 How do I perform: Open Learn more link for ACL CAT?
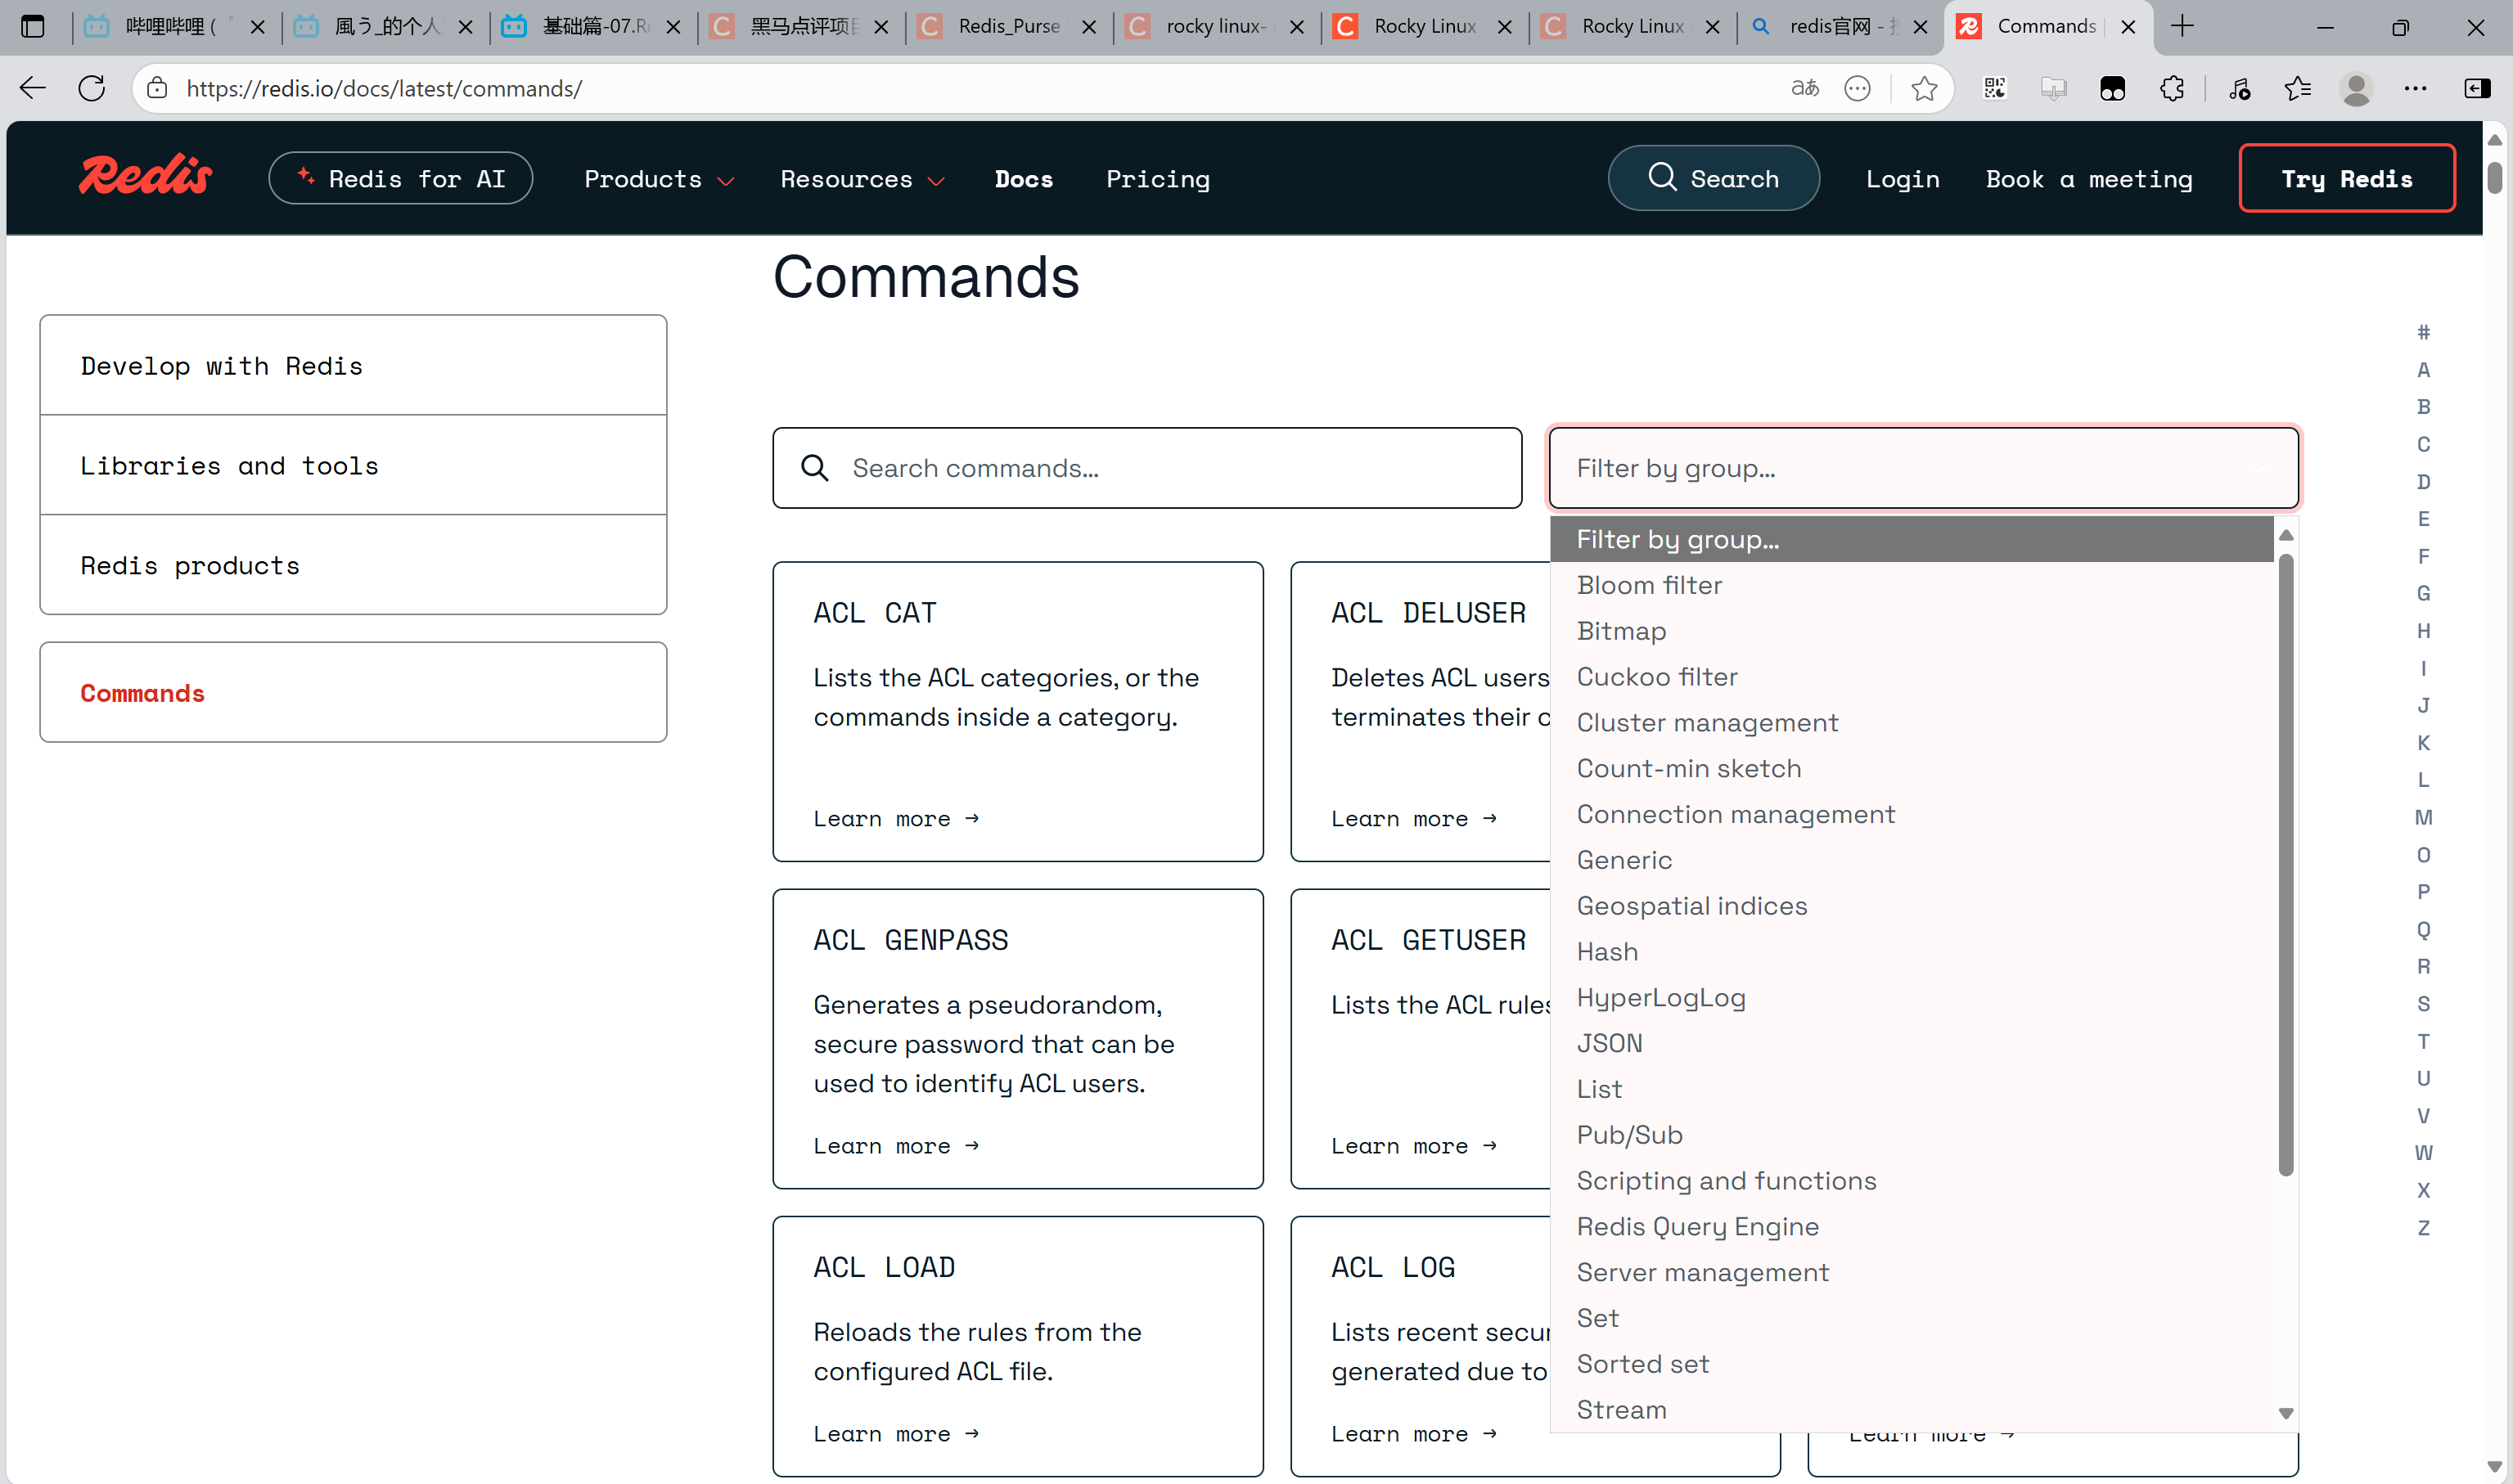pyautogui.click(x=895, y=819)
